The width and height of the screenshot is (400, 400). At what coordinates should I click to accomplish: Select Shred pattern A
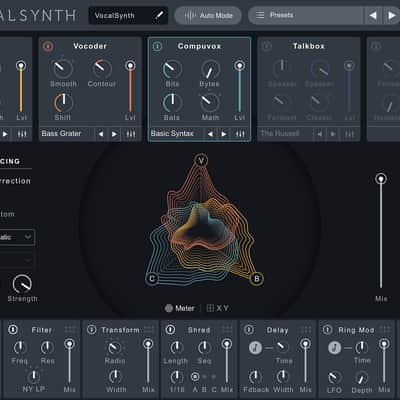click(195, 377)
